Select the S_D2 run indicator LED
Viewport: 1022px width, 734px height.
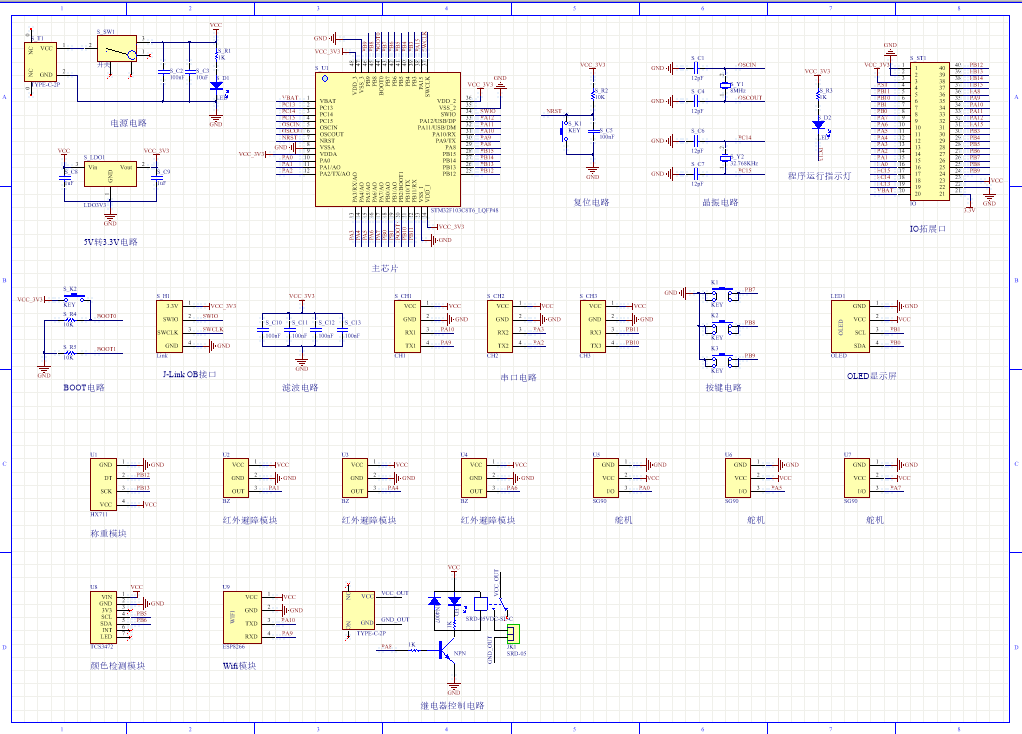click(x=819, y=125)
